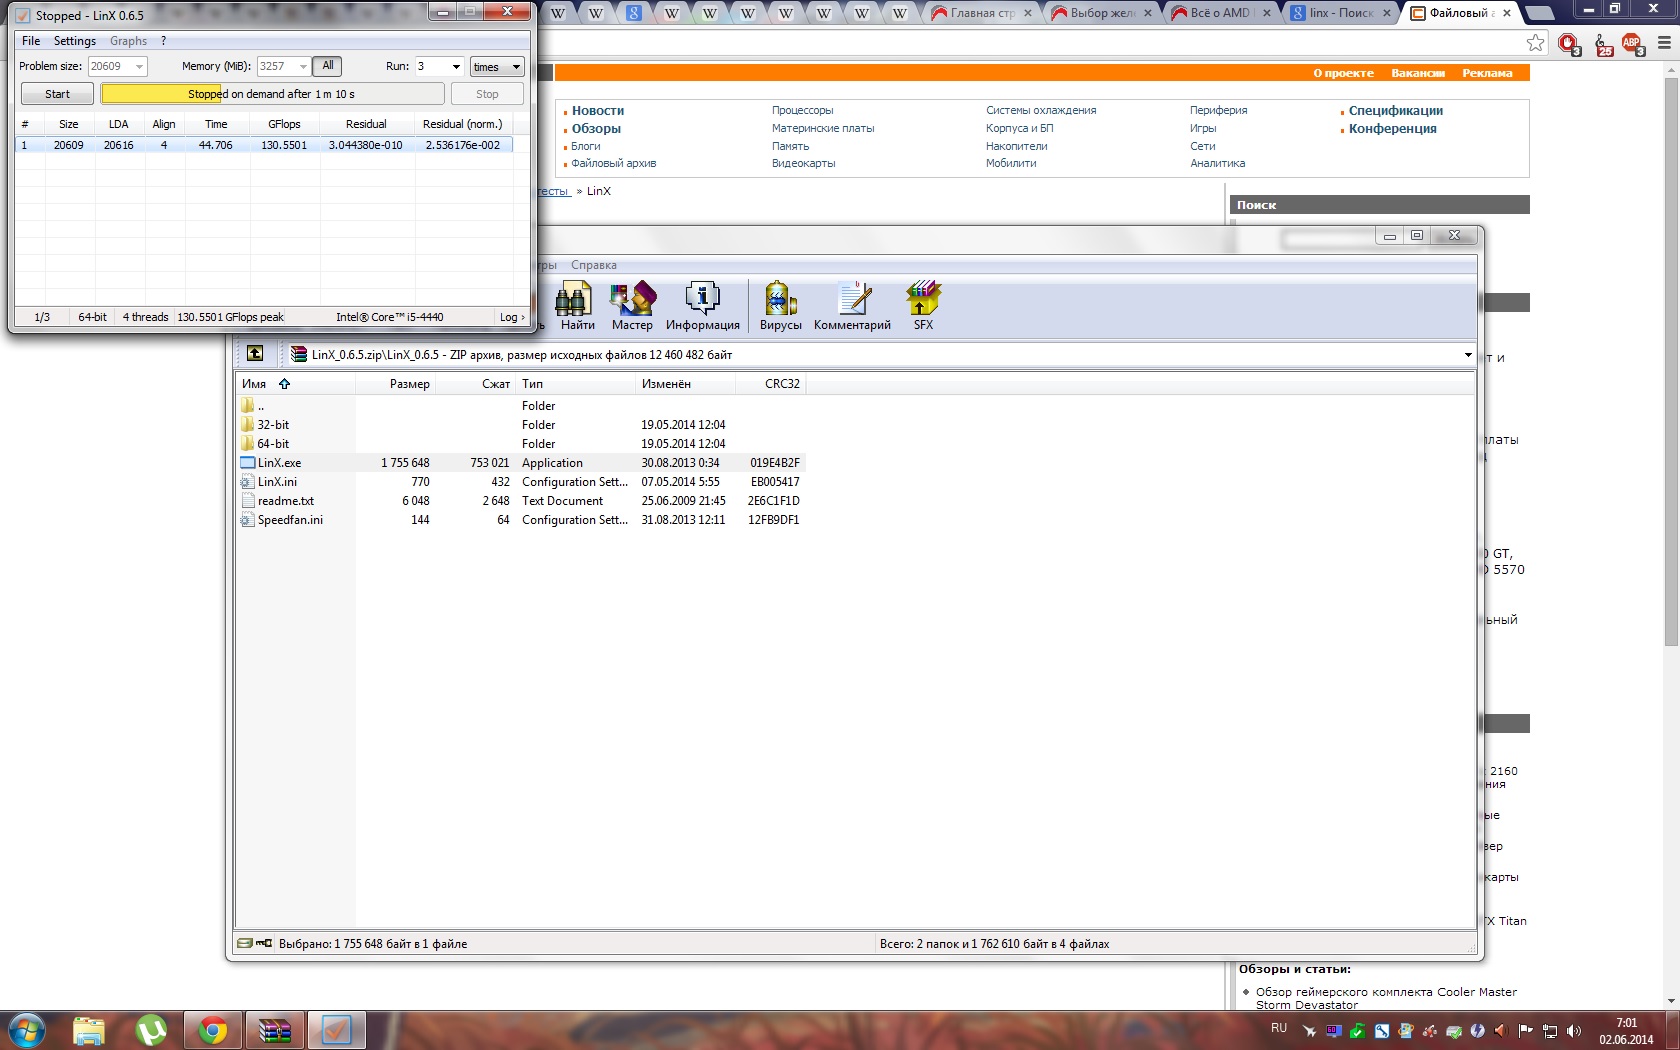This screenshot has width=1680, height=1050.
Task: Click the browser page vertical scrollbar
Action: [1671, 360]
